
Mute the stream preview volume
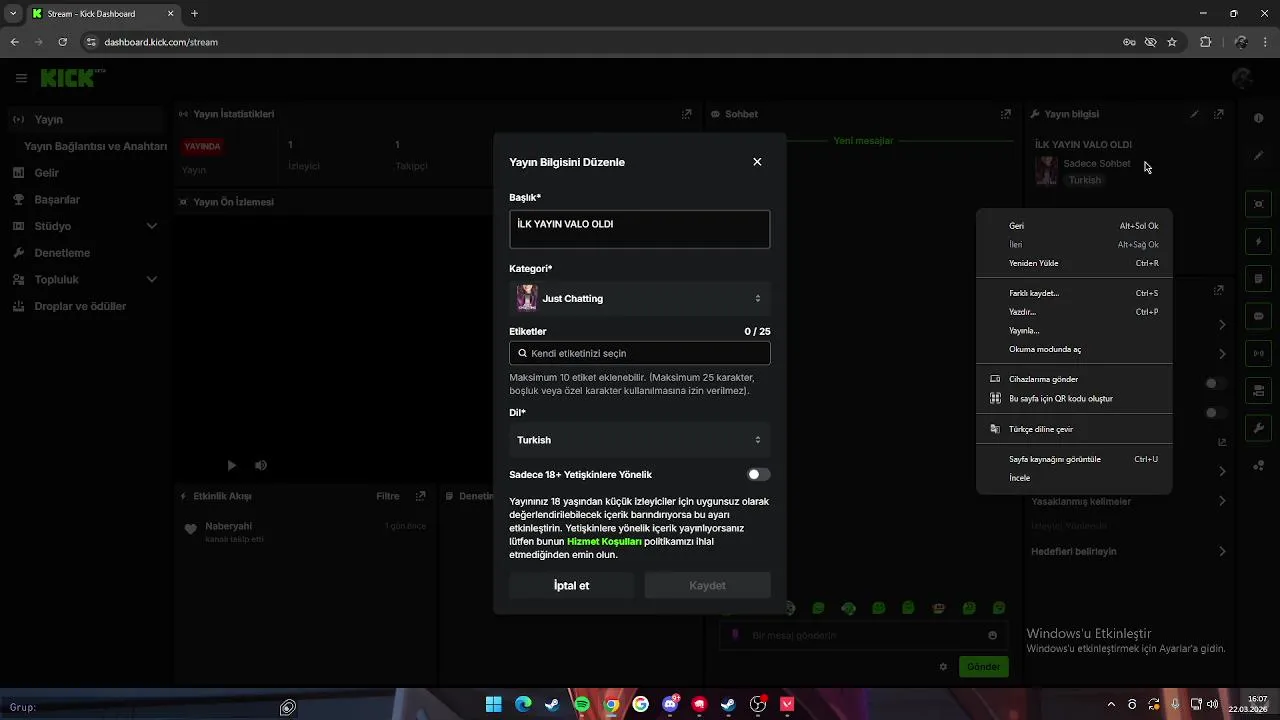coord(261,465)
